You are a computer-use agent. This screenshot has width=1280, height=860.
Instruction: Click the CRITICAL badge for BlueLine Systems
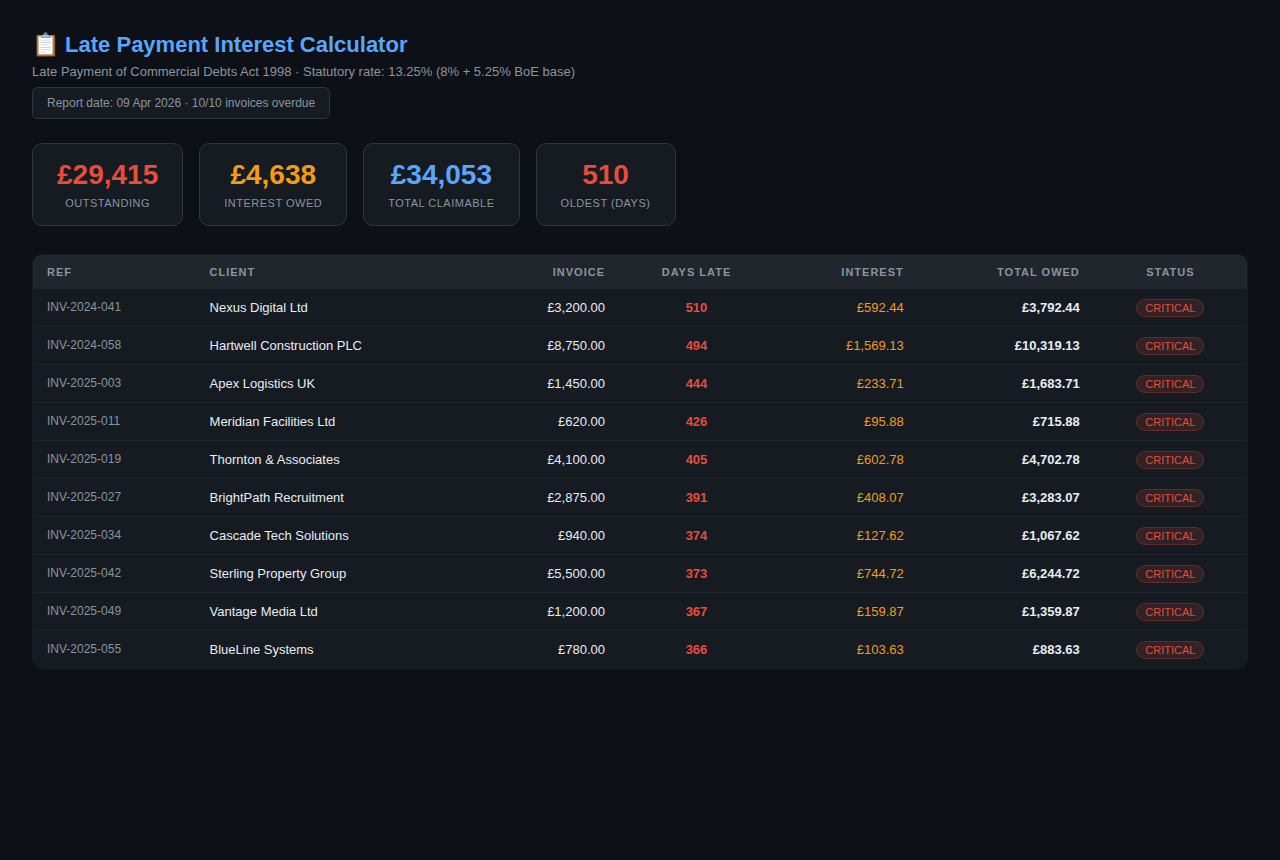[1169, 650]
